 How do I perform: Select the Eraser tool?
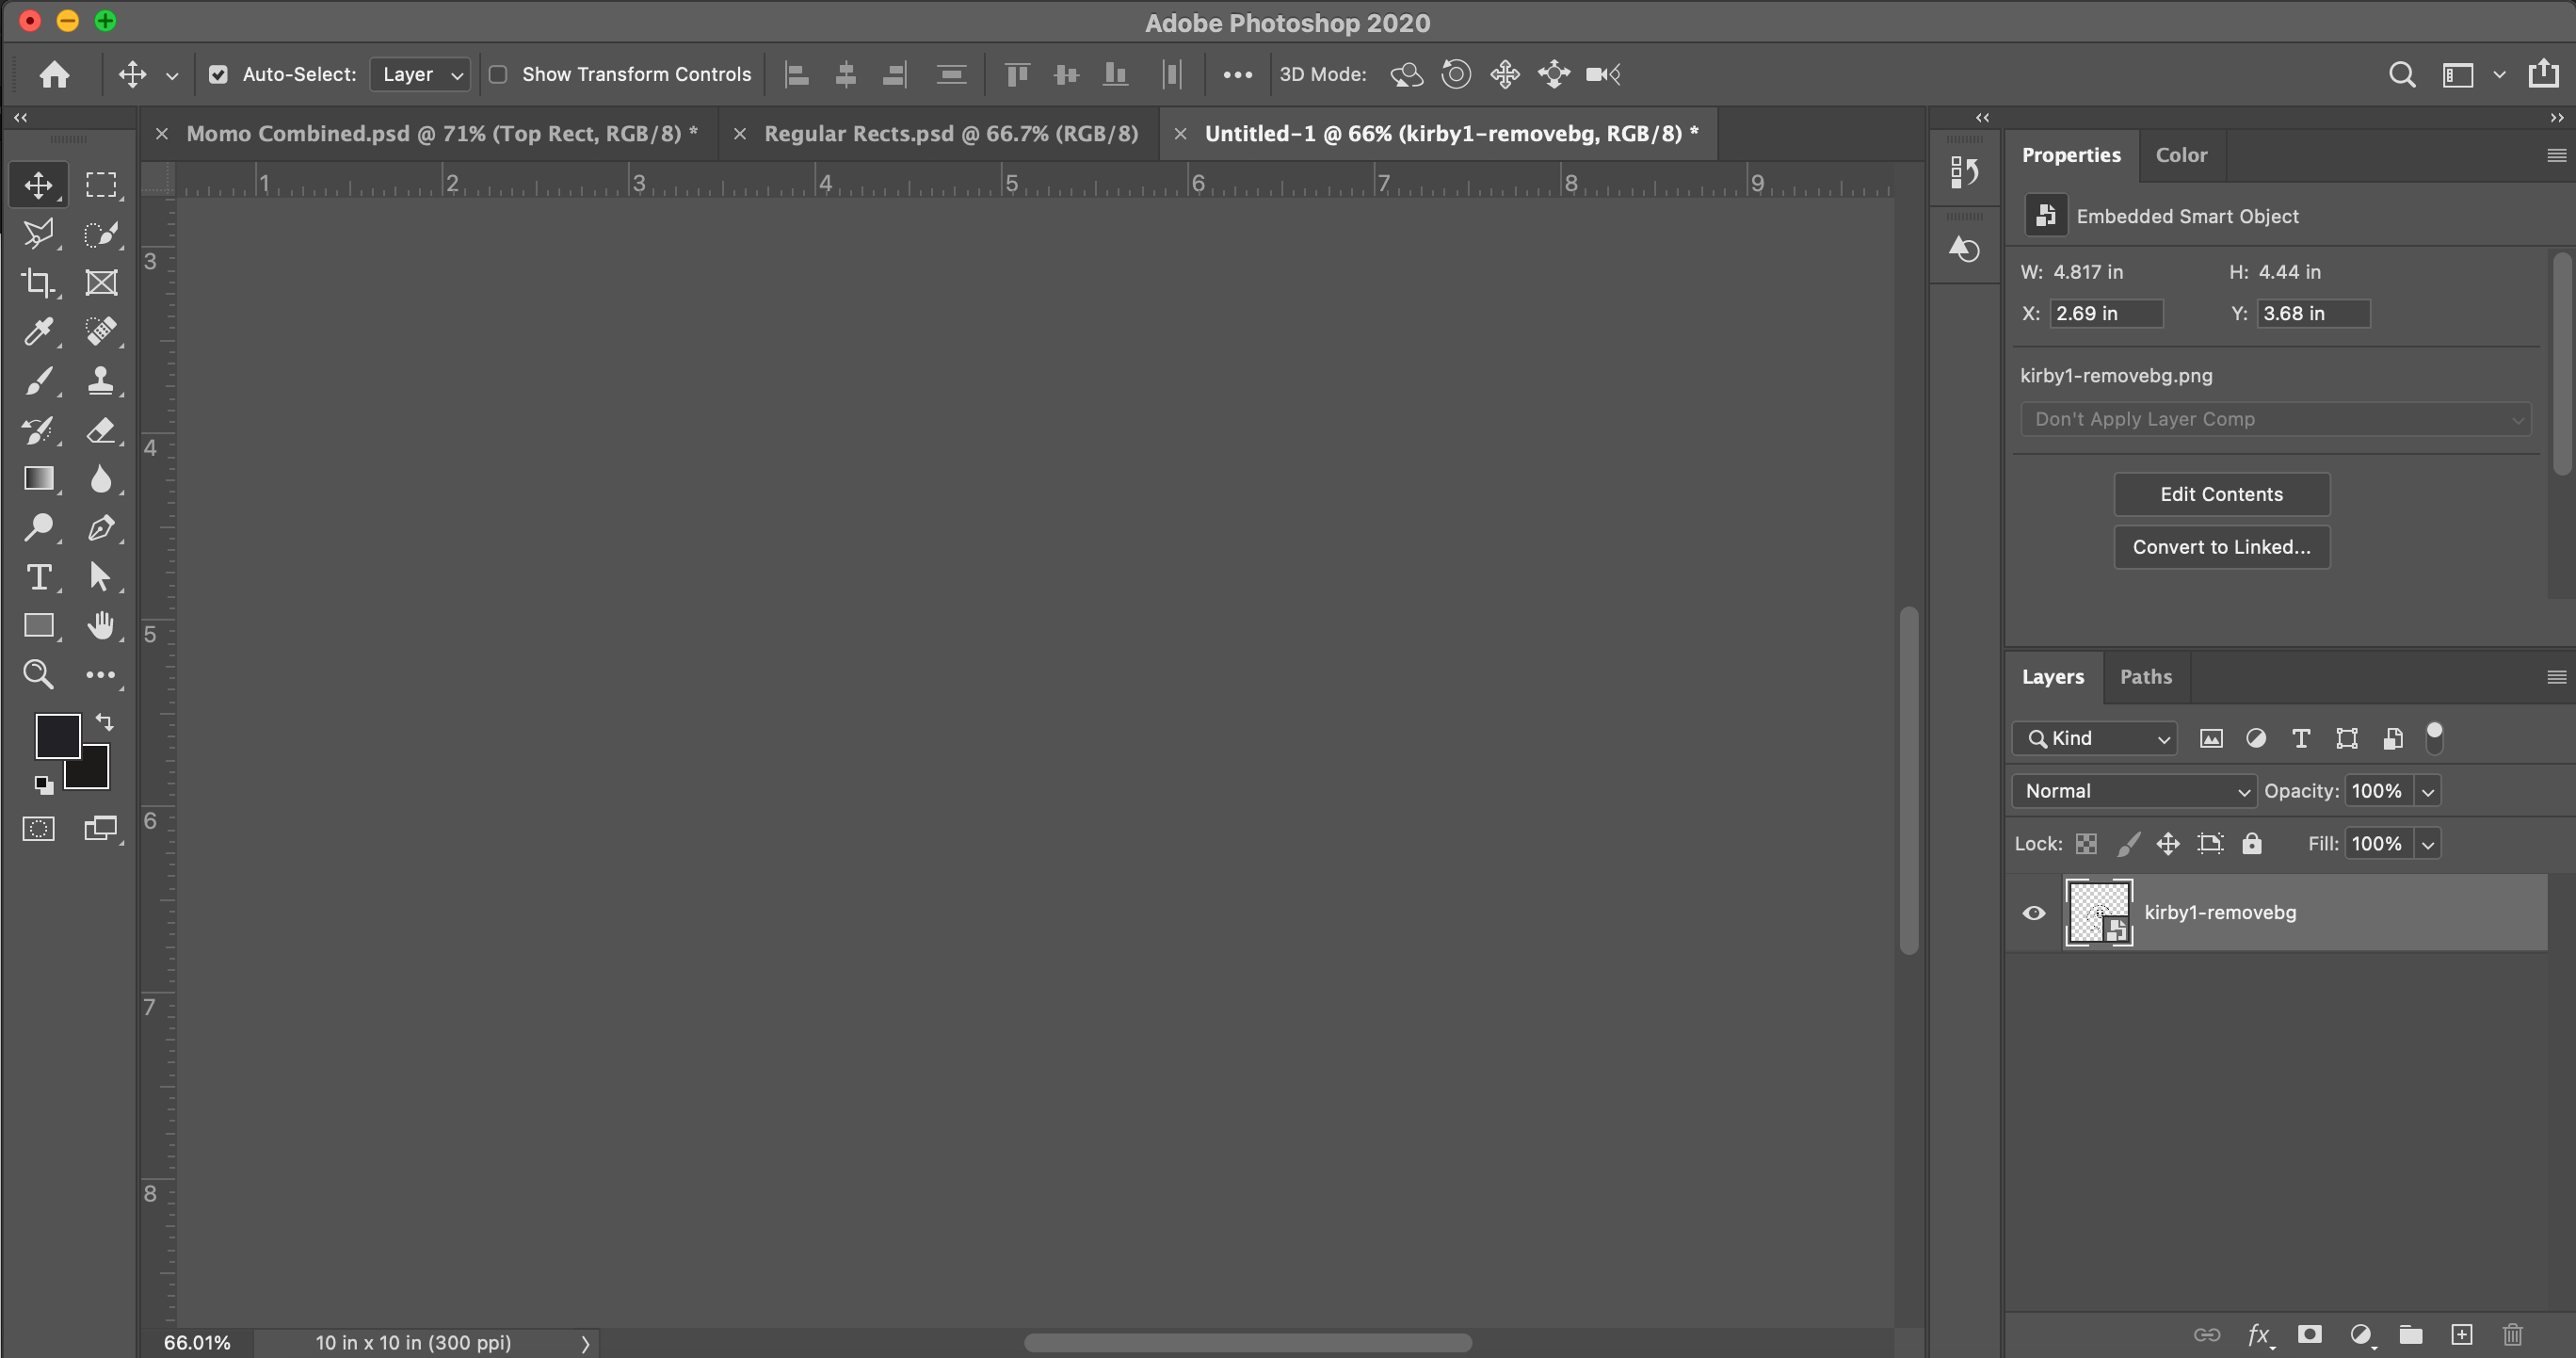[x=100, y=430]
